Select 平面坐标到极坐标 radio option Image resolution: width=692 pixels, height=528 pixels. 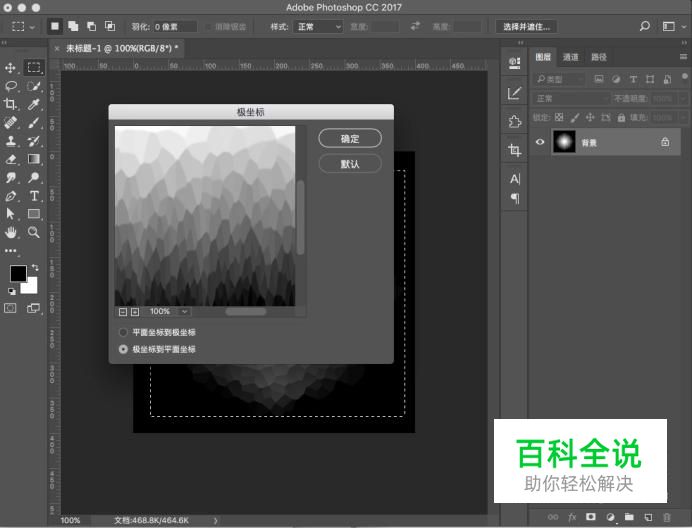(123, 332)
